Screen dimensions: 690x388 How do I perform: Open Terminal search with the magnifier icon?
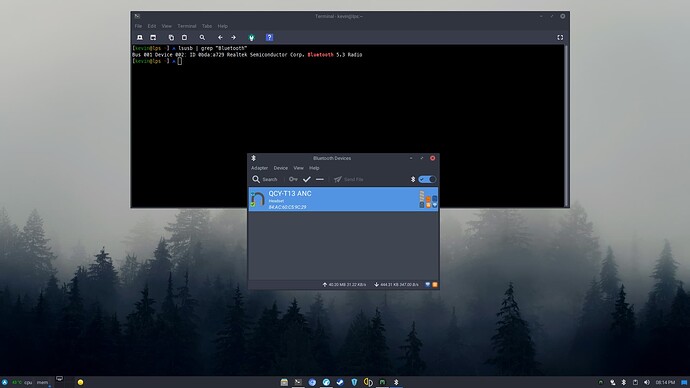point(202,38)
